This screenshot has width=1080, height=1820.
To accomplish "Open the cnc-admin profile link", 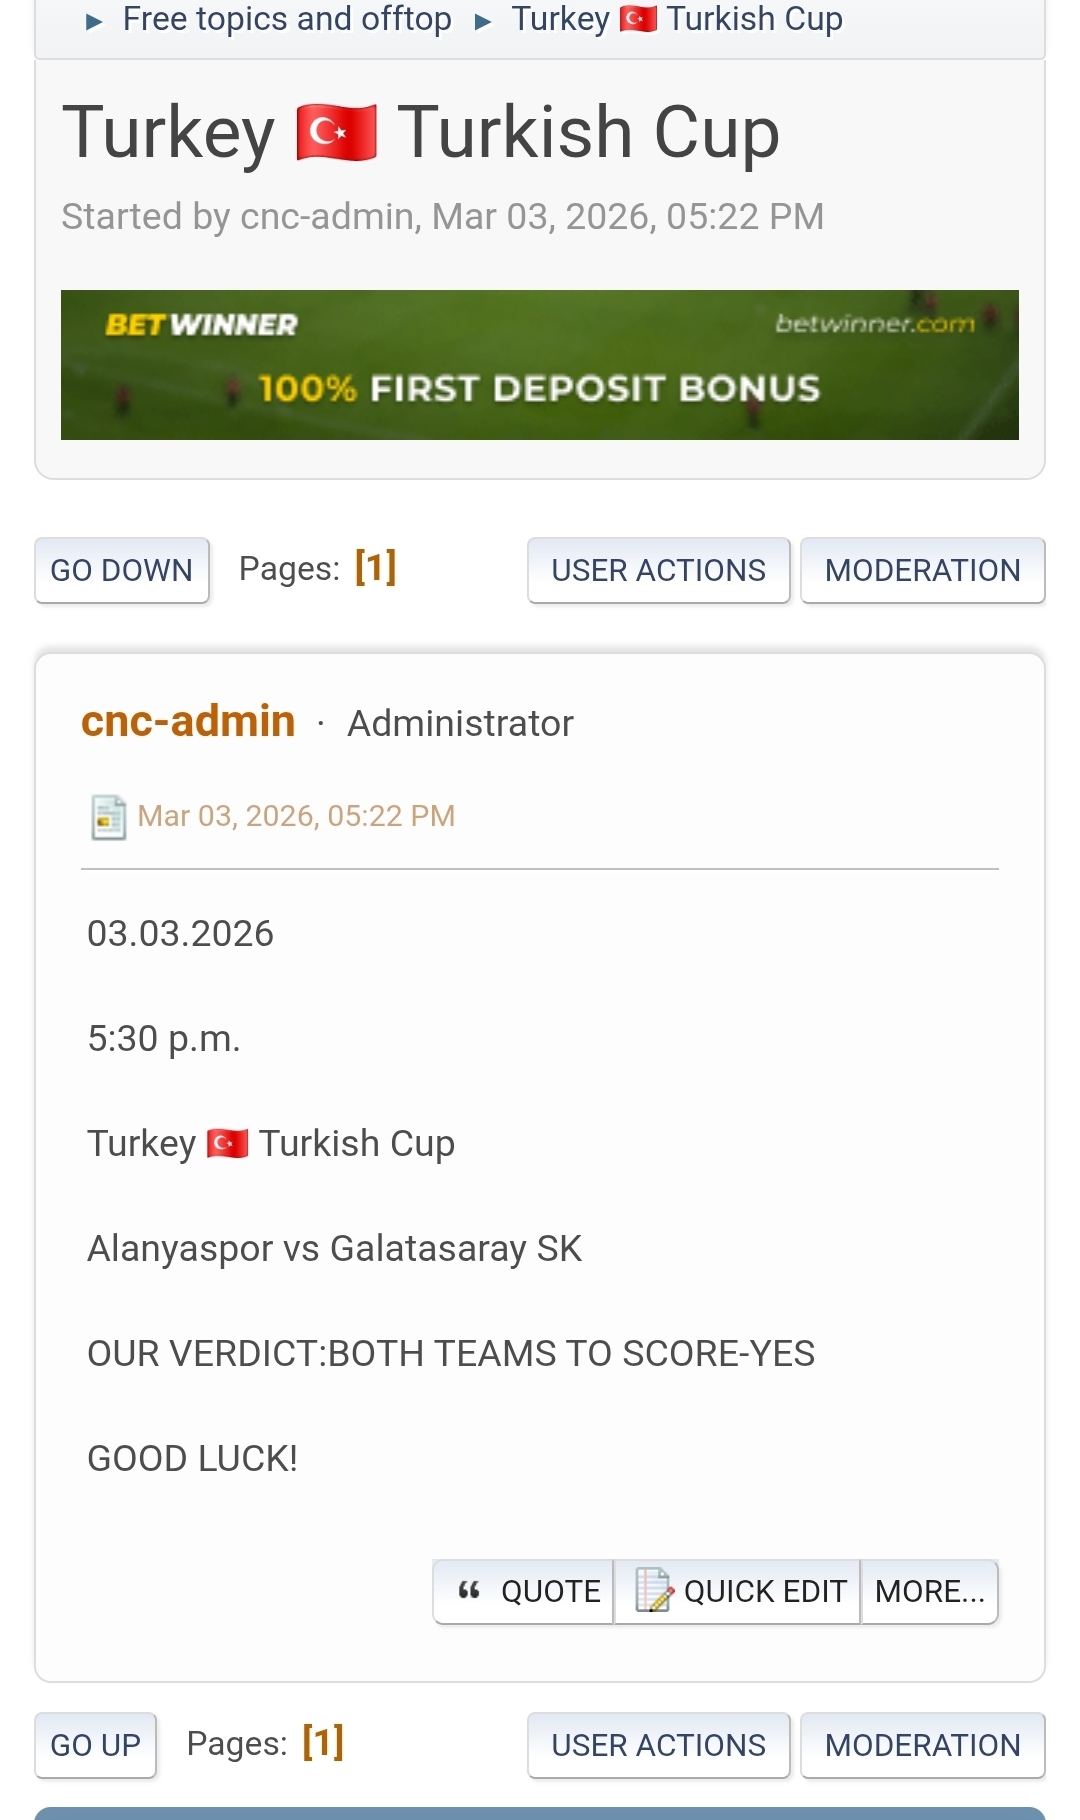I will (188, 721).
